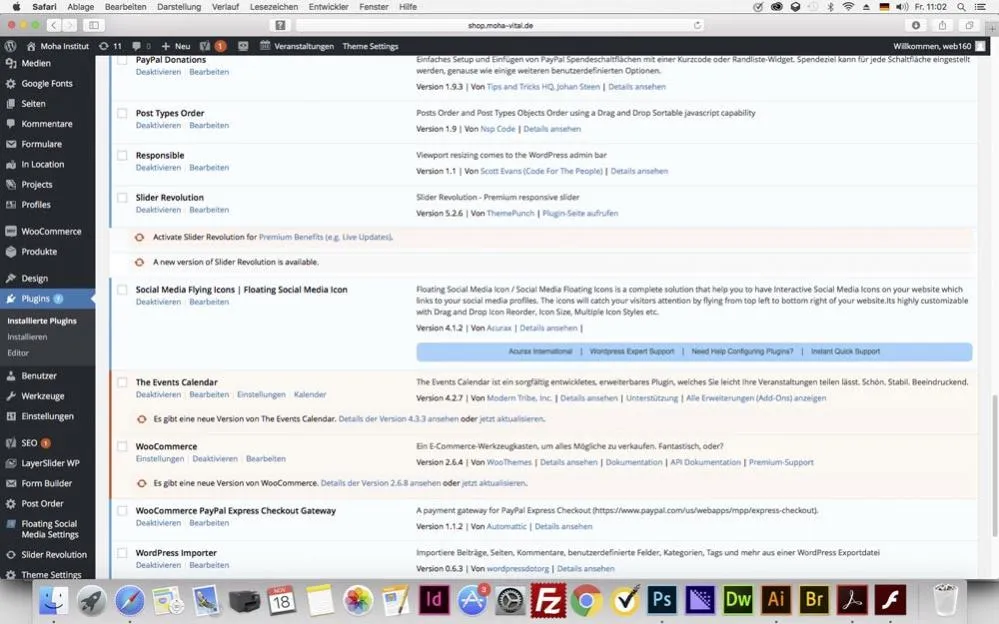Open SEO section in sidebar
This screenshot has width=999, height=624.
29,443
